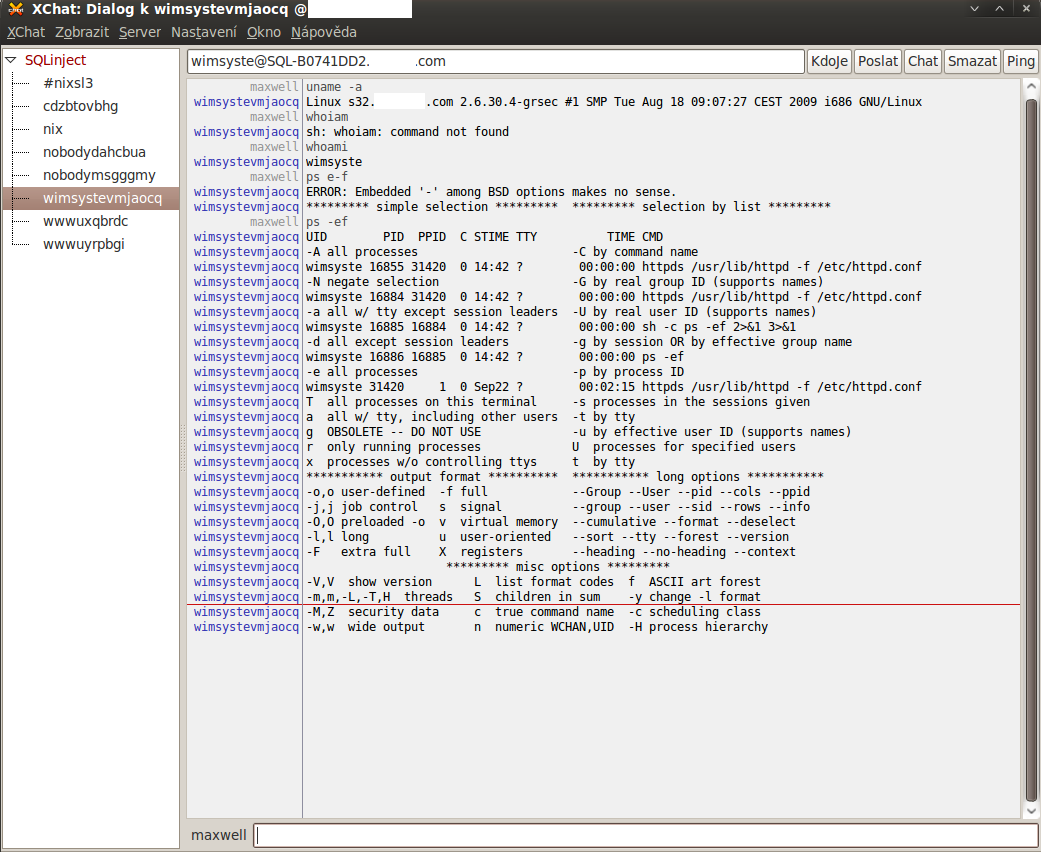Click the ERROR Embedded '-' message line
Image resolution: width=1041 pixels, height=852 pixels.
coord(491,192)
